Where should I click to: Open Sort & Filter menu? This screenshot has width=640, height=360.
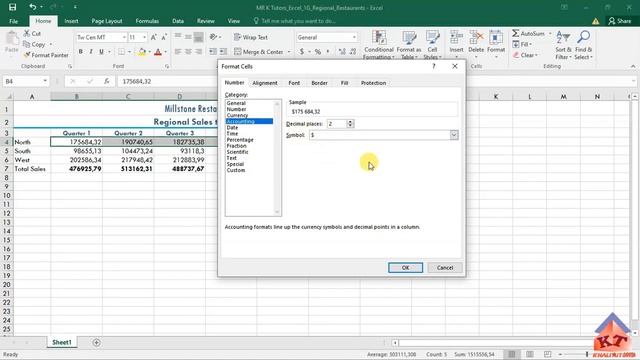(563, 44)
